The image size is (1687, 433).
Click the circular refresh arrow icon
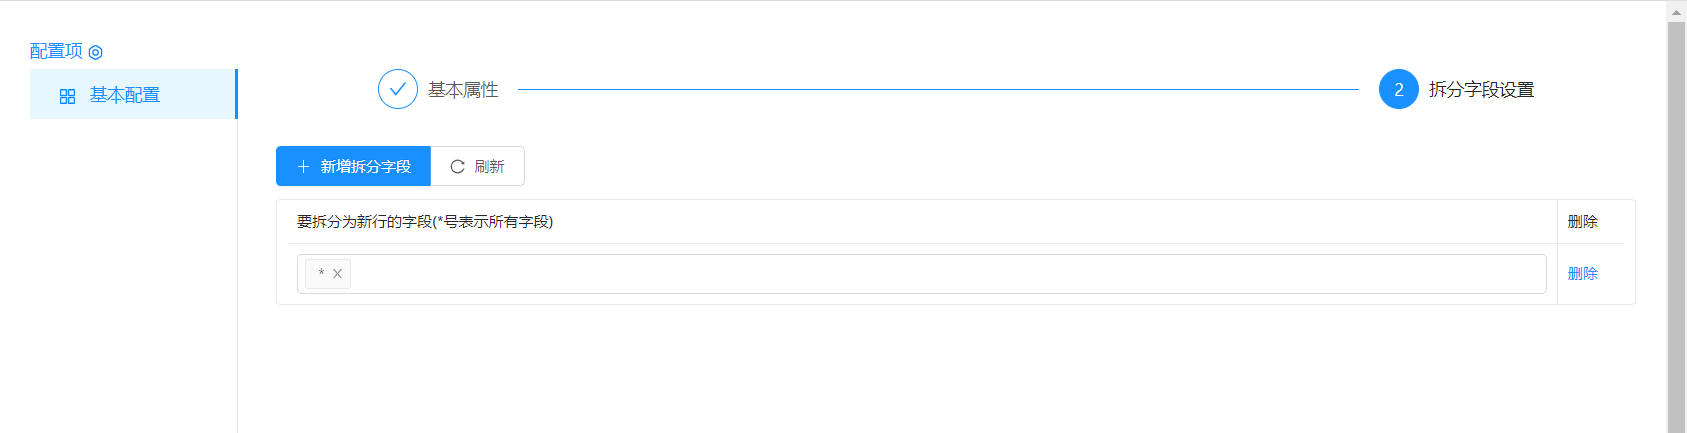(x=457, y=167)
